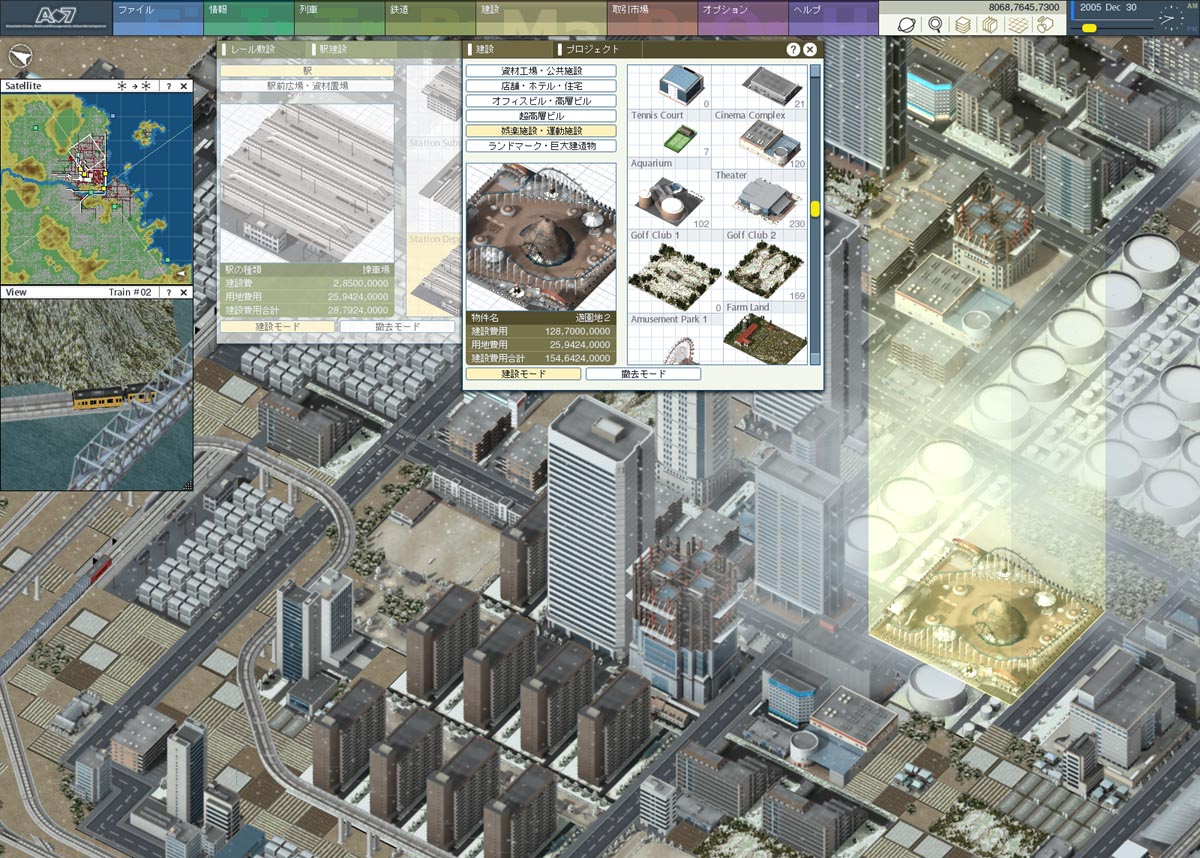Image resolution: width=1200 pixels, height=858 pixels.
Task: Open build panel help question icon
Action: pos(793,49)
